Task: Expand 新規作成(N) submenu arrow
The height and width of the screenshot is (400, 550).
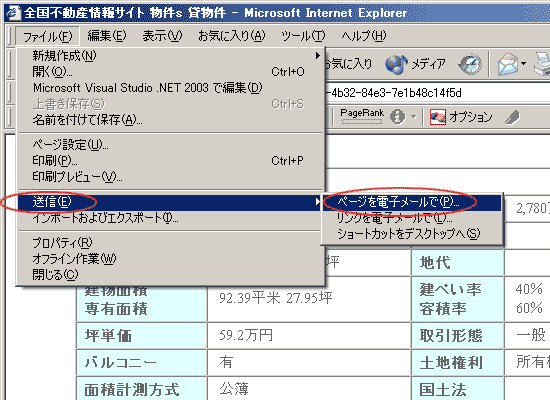Action: 317,55
